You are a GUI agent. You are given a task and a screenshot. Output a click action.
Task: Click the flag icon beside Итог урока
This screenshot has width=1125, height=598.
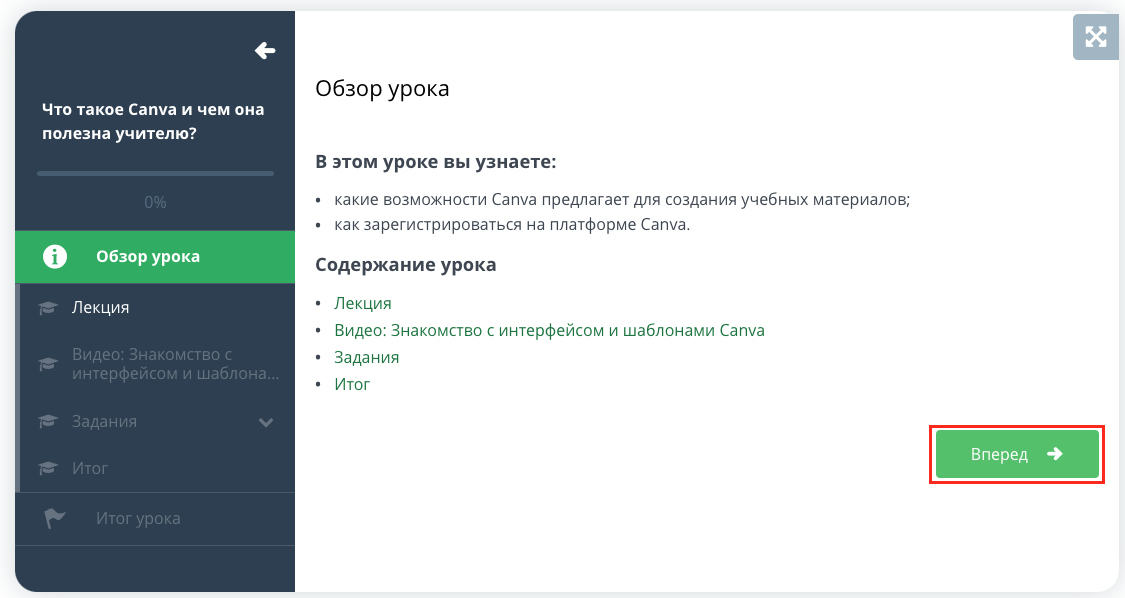[x=55, y=518]
